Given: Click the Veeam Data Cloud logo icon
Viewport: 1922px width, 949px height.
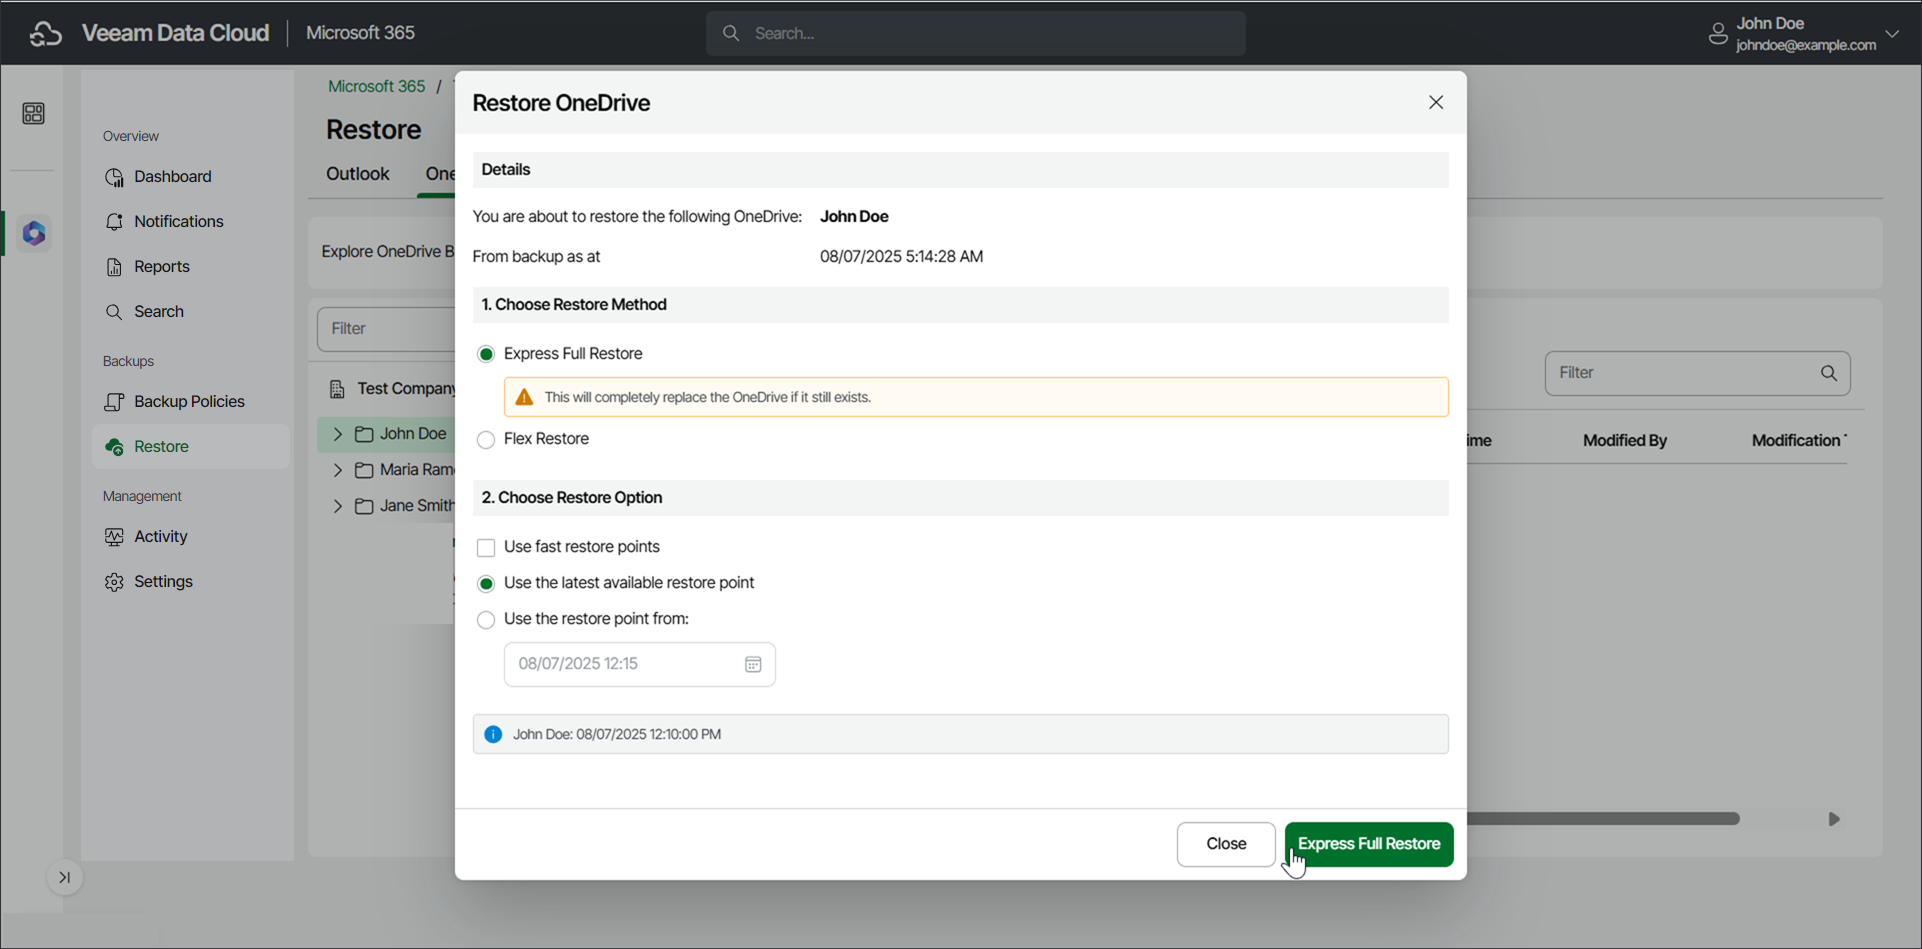Looking at the screenshot, I should 45,33.
